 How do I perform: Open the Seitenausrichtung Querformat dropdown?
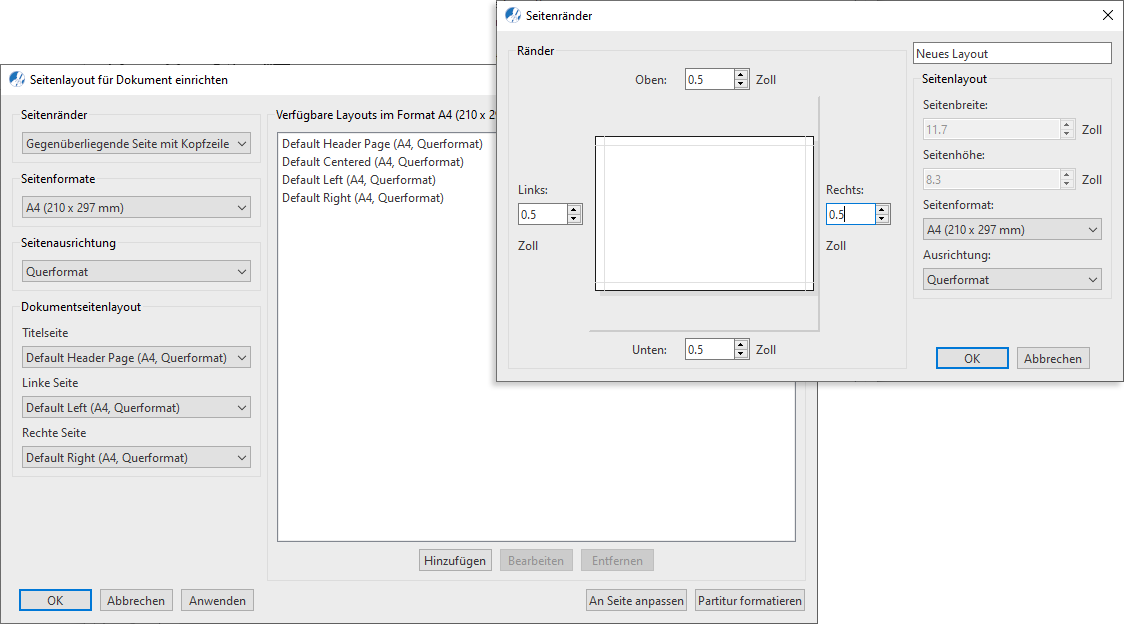point(136,272)
